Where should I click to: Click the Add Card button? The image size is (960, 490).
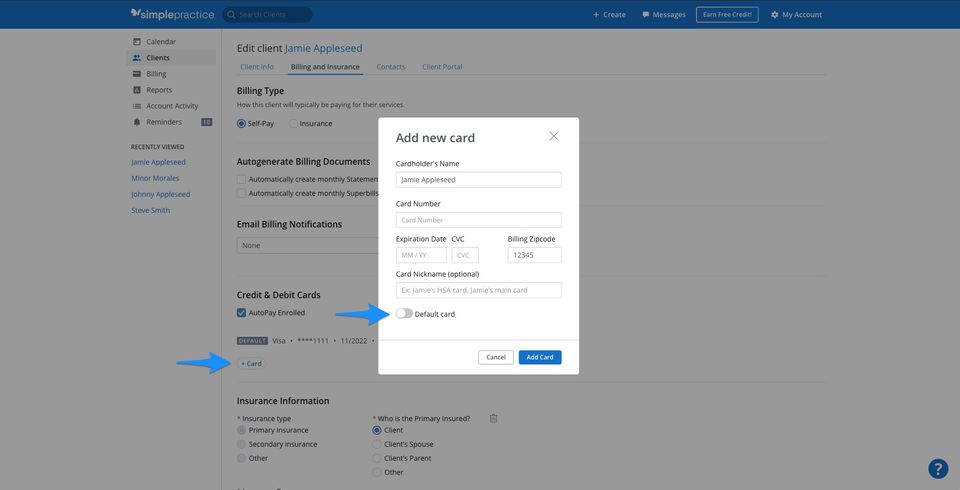[x=540, y=357]
